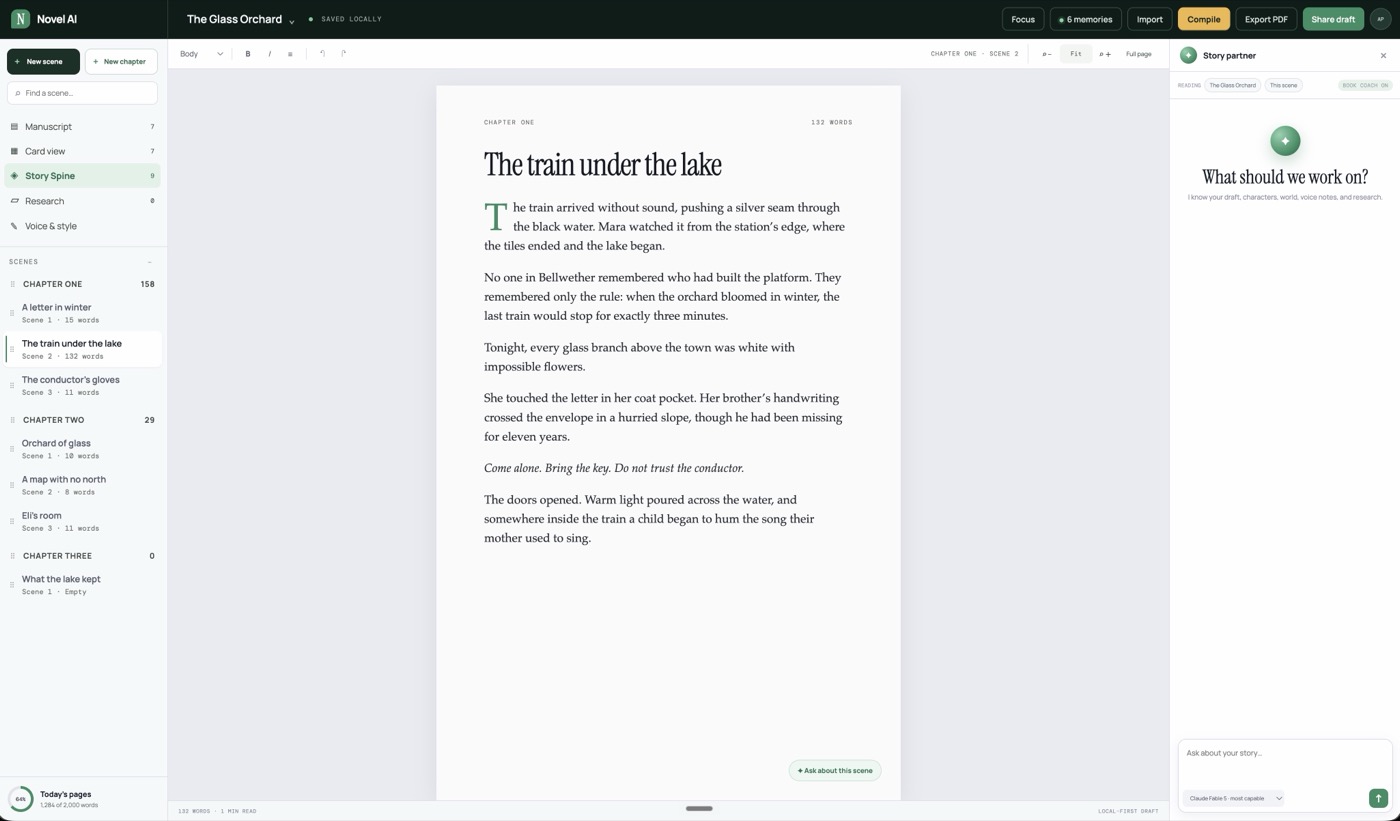Click drag handle beside Chapter Two
Viewport: 1400px width, 821px height.
tap(13, 420)
